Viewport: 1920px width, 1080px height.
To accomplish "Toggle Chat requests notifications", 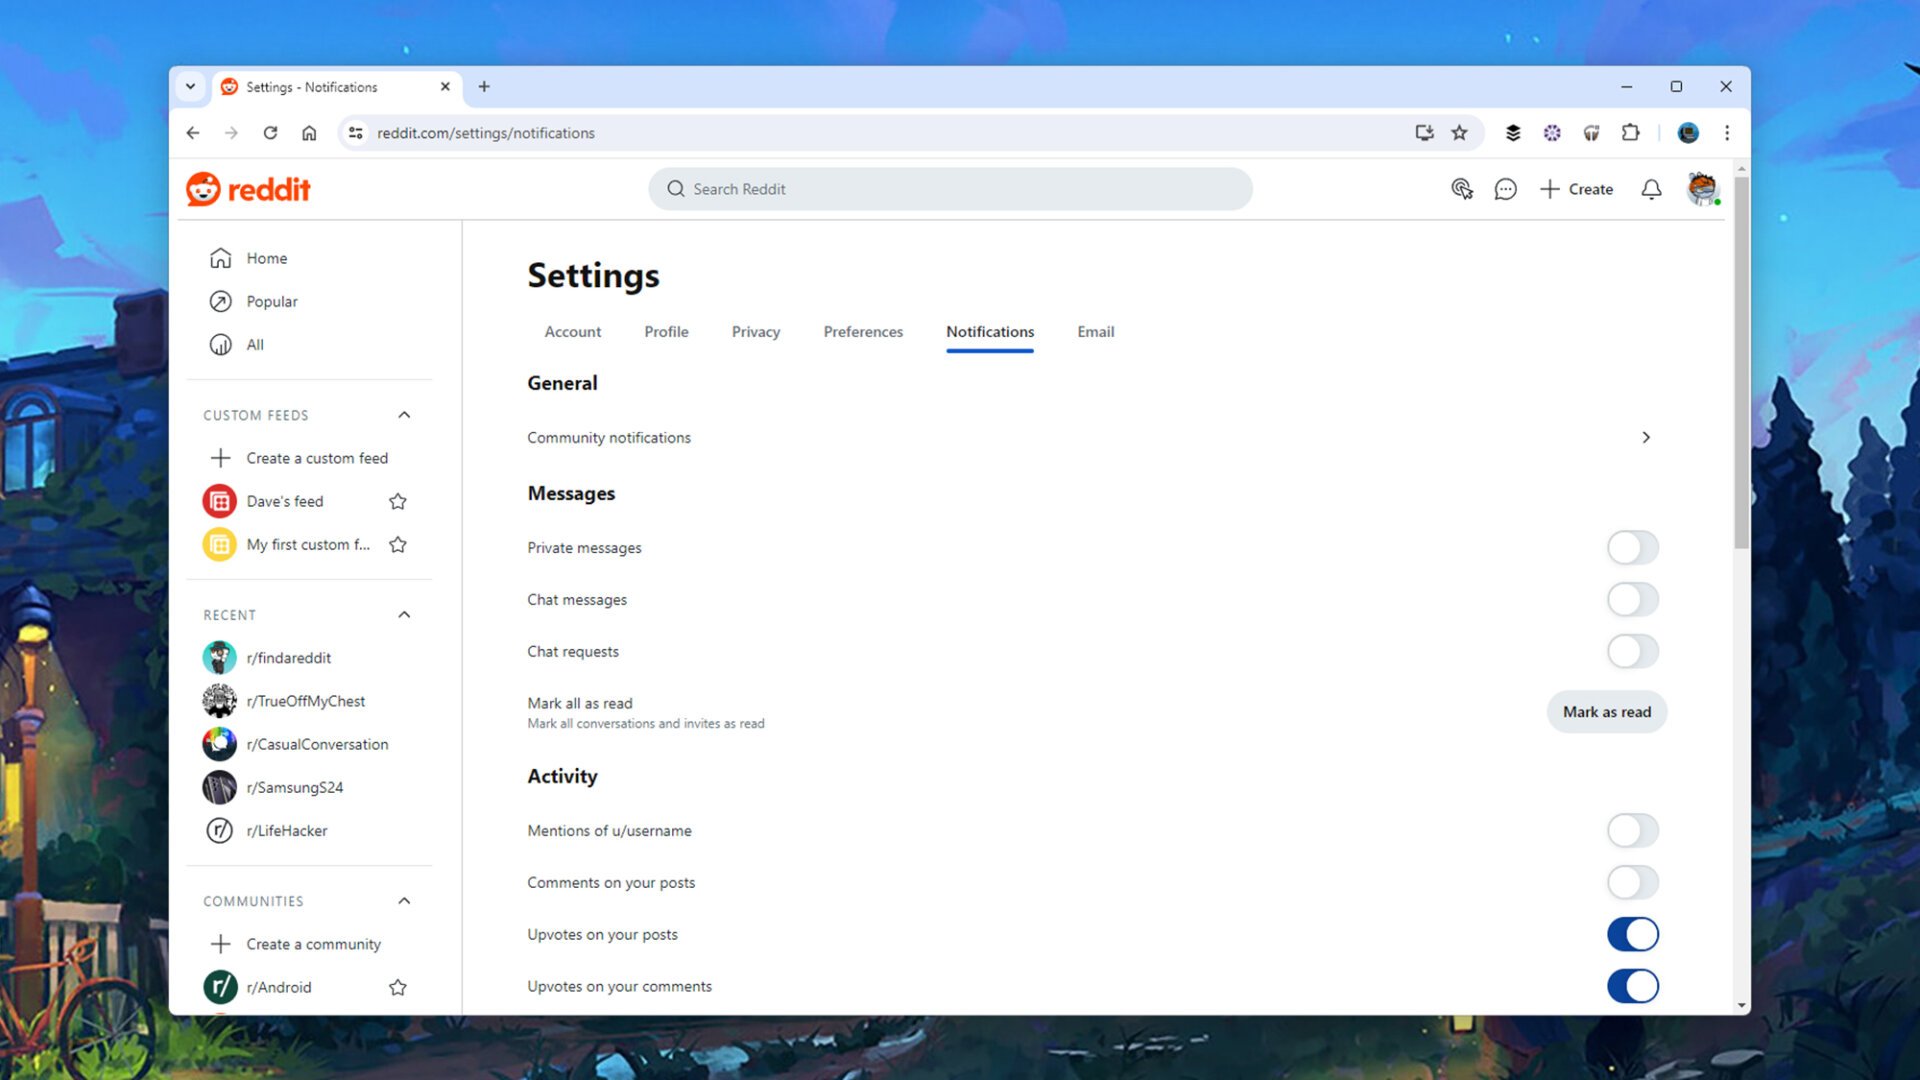I will point(1633,652).
